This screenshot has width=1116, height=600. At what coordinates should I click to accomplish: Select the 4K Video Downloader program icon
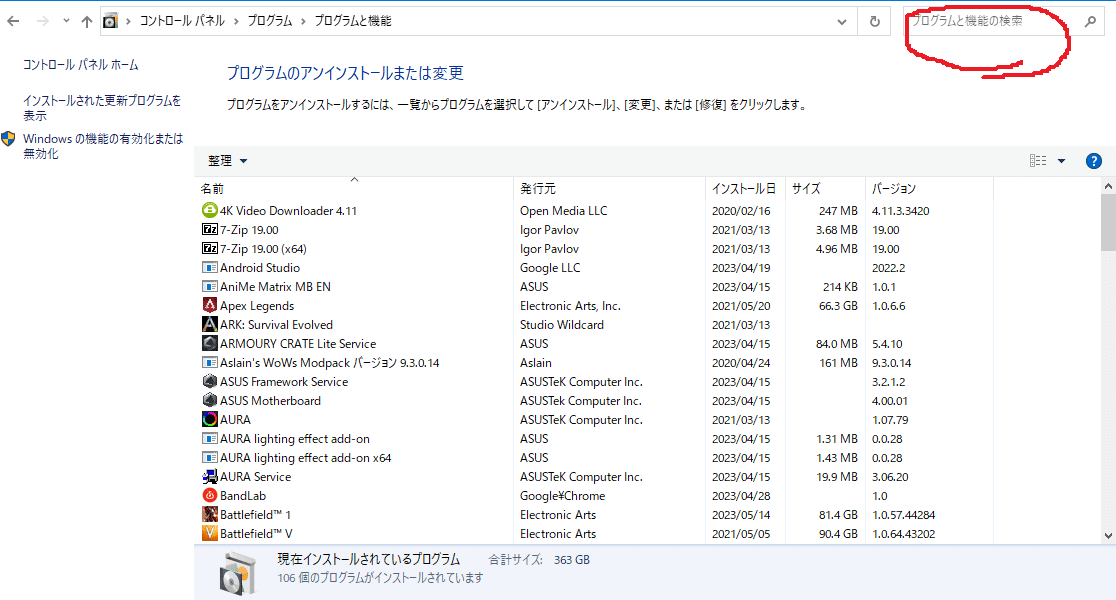point(209,210)
